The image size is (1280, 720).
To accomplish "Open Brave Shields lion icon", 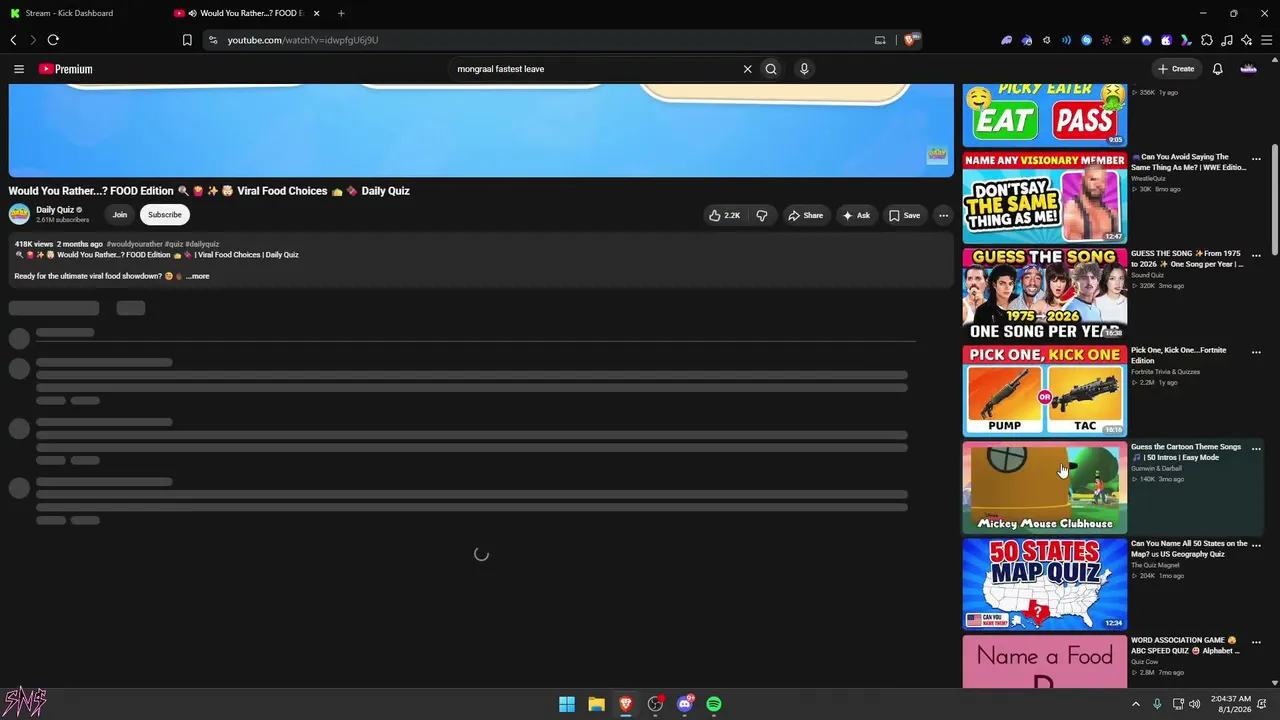I will pos(910,40).
